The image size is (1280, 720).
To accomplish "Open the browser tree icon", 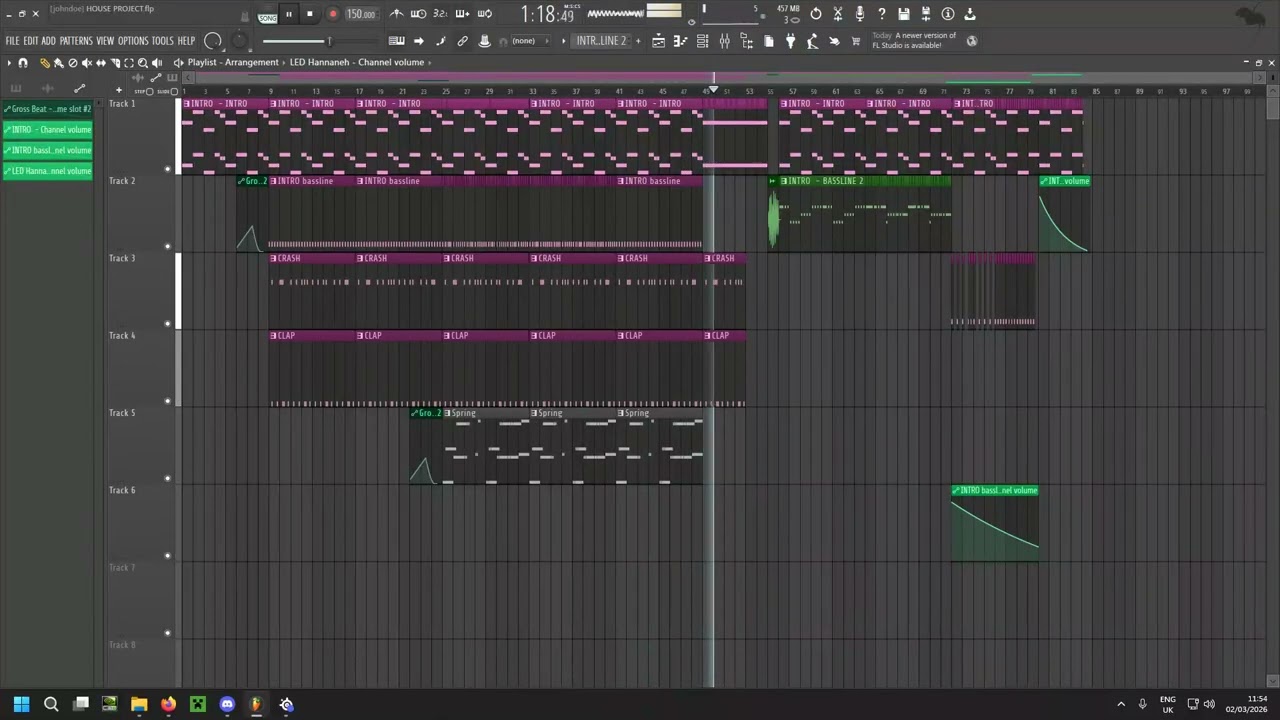I will point(746,41).
